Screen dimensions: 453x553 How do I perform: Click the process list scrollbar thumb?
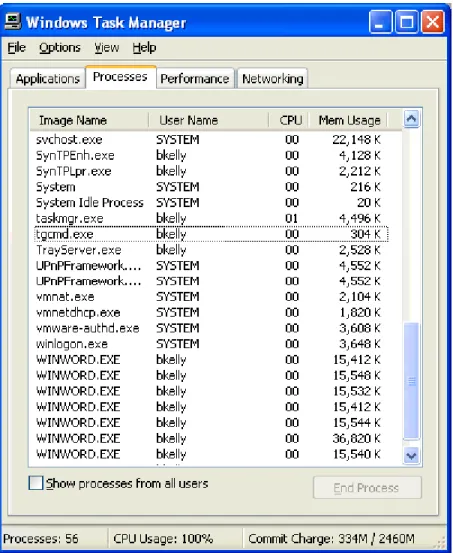click(x=411, y=381)
